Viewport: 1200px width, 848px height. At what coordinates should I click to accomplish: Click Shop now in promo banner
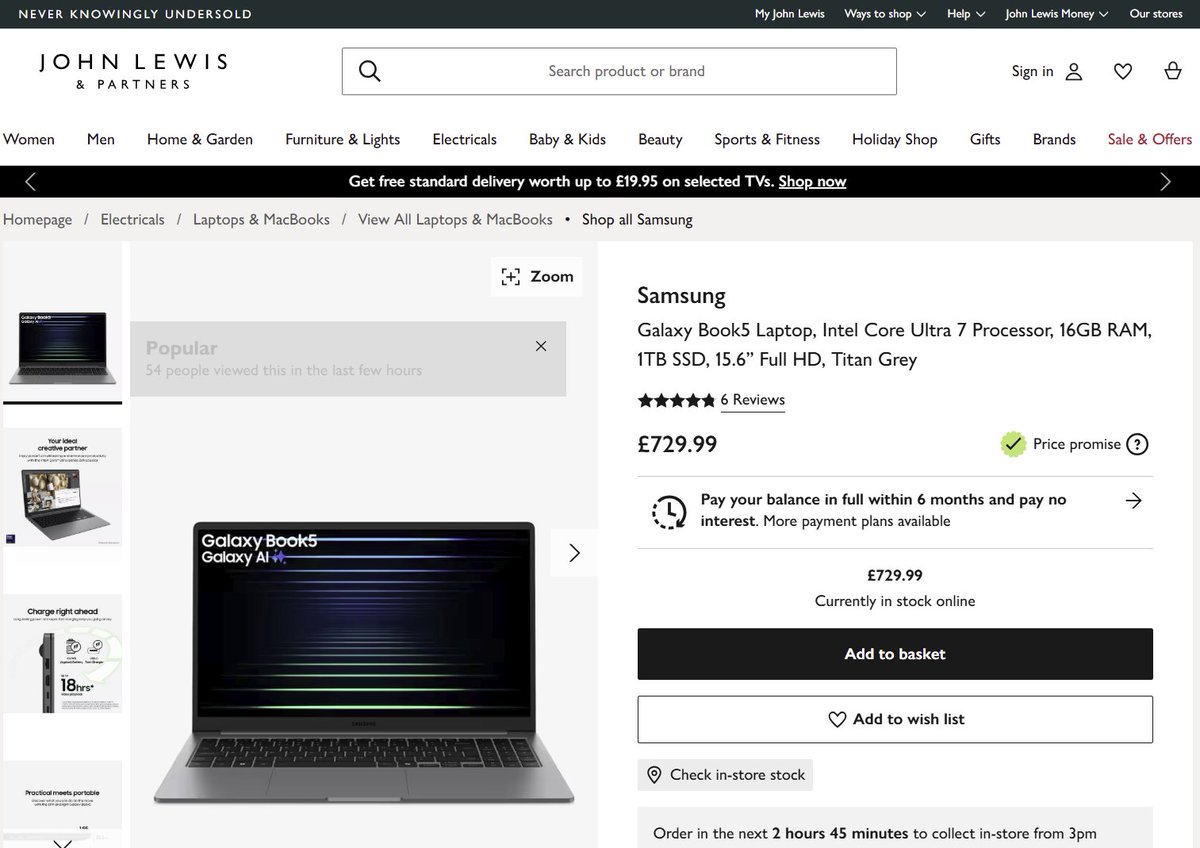(812, 181)
